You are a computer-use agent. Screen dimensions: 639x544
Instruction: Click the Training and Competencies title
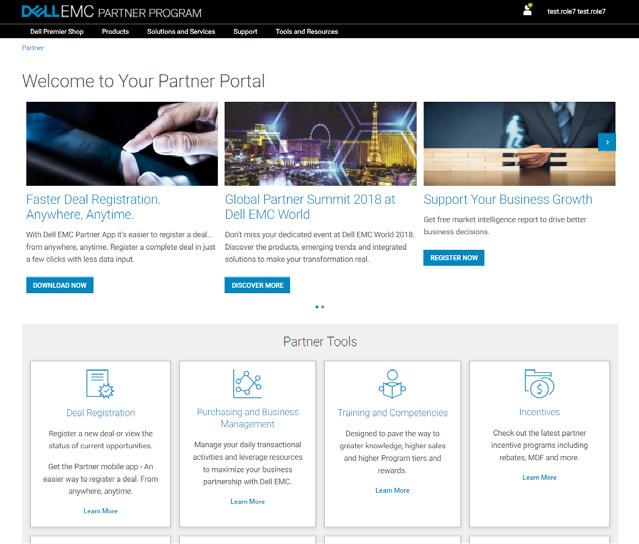coord(392,413)
